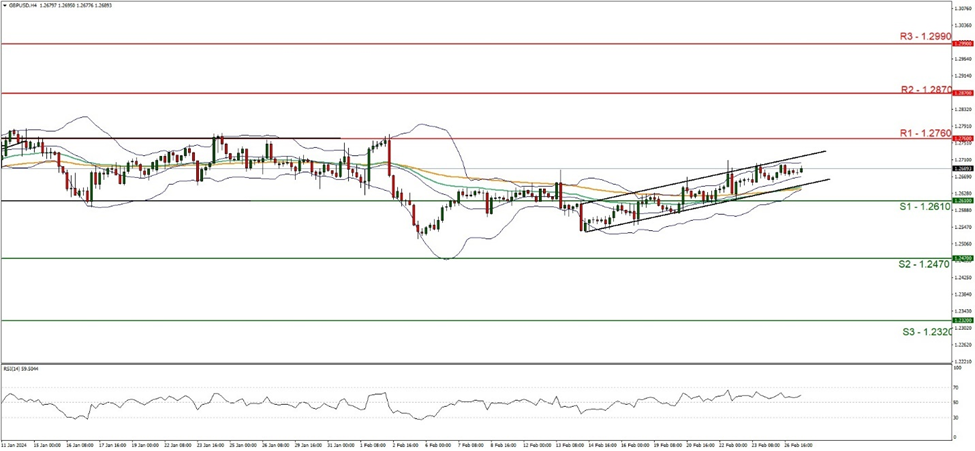975x451 pixels.
Task: Click the small arrow before GBPUSD,H4 title
Action: point(5,4)
